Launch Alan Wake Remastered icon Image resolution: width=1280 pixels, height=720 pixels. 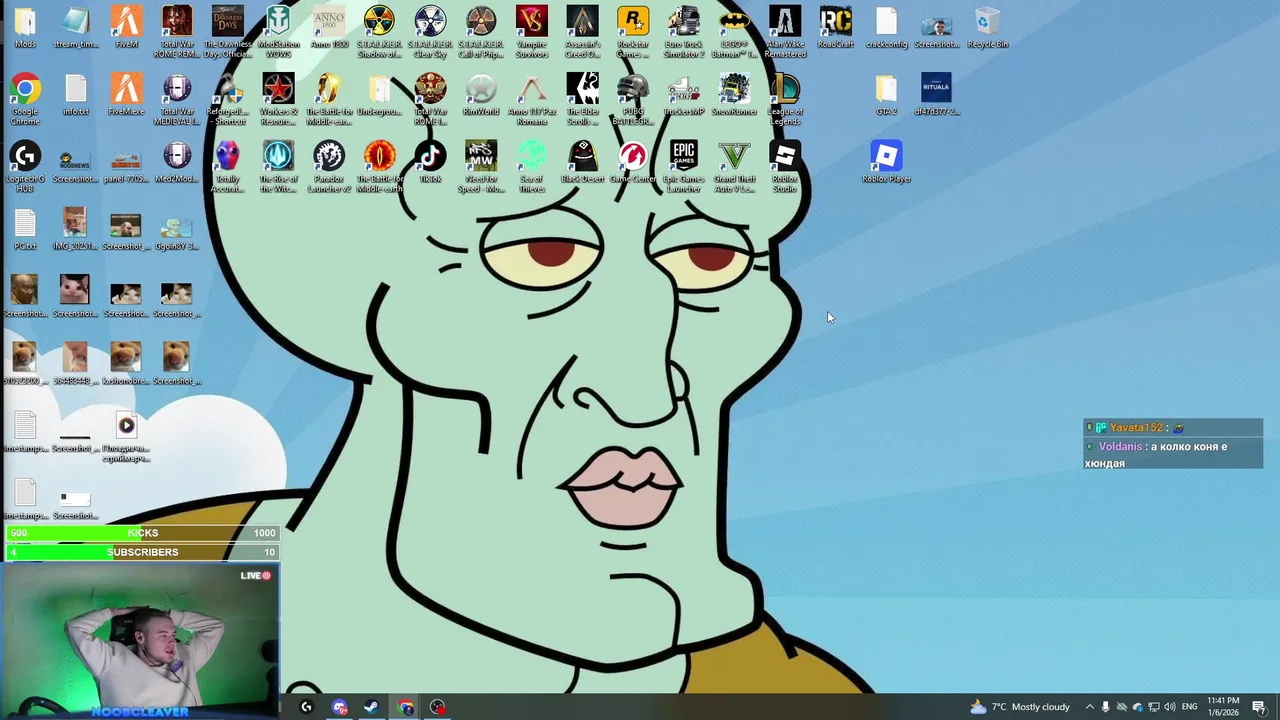point(785,32)
